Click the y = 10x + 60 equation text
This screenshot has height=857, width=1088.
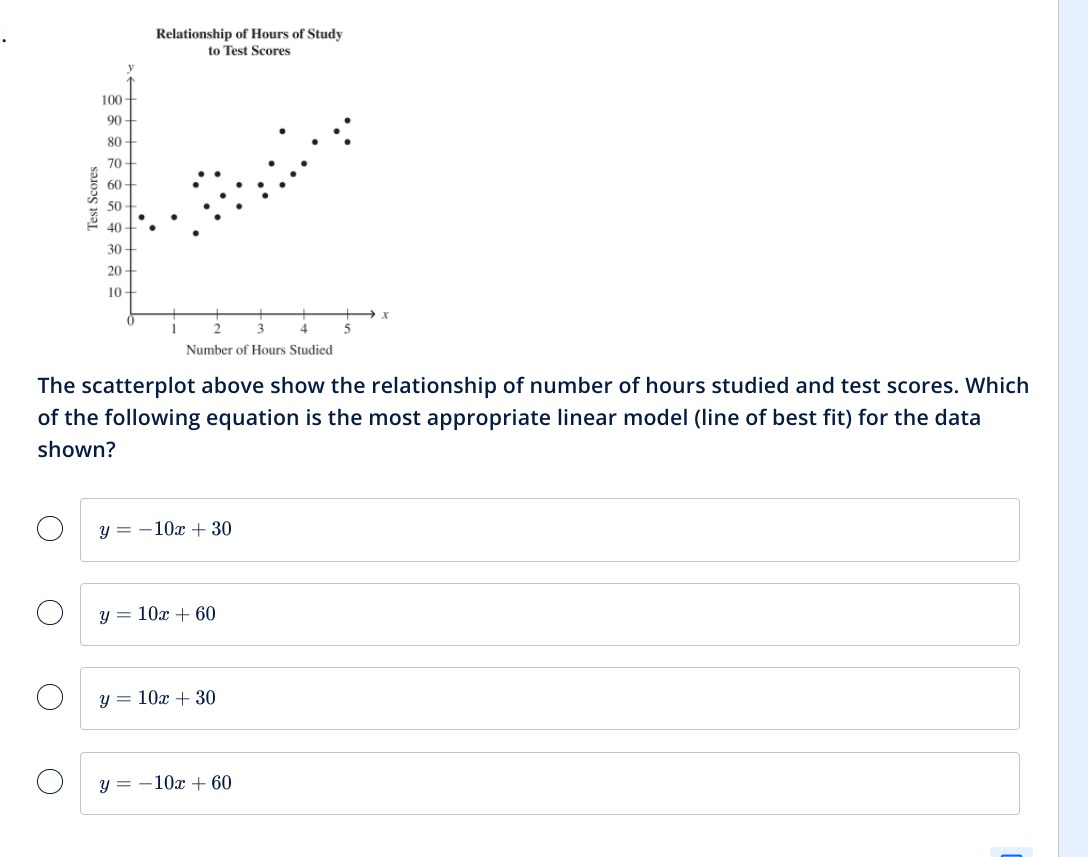(x=158, y=614)
